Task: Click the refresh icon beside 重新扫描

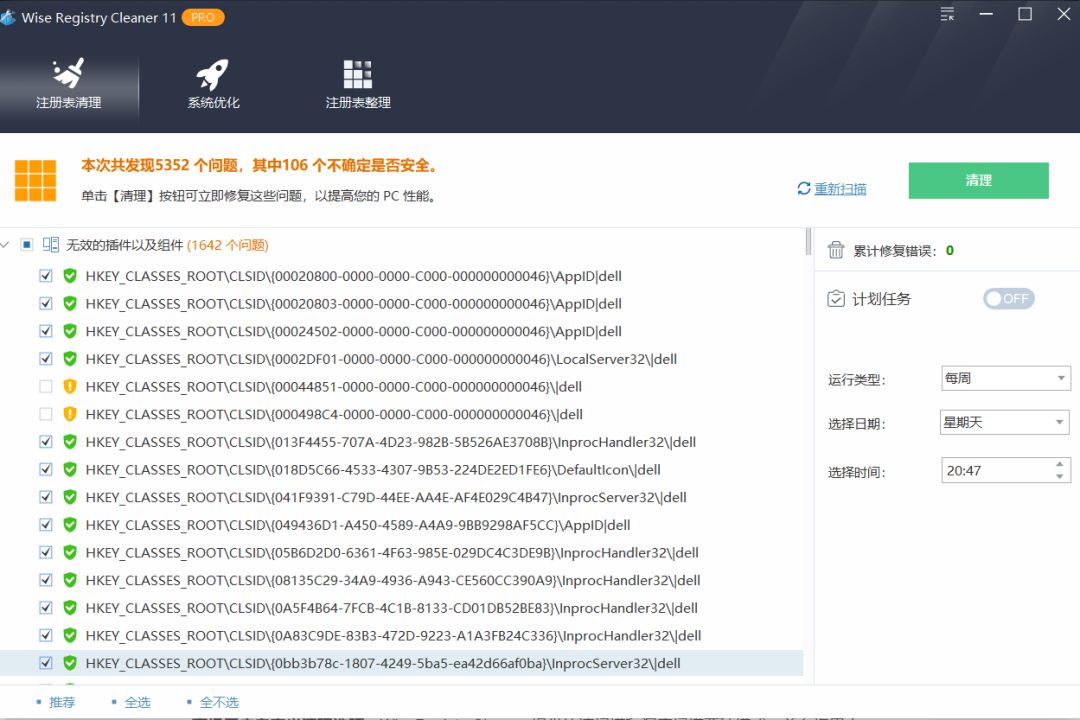Action: 802,188
